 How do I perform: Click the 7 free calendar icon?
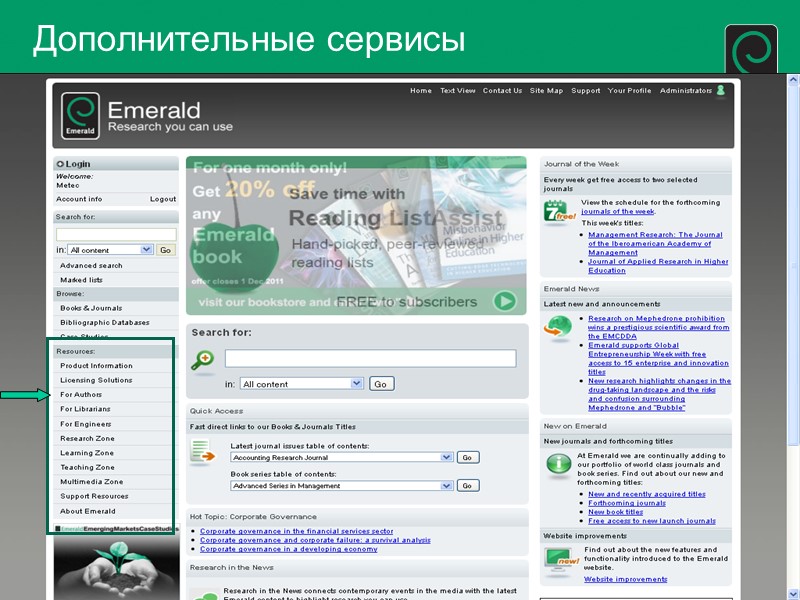click(559, 212)
